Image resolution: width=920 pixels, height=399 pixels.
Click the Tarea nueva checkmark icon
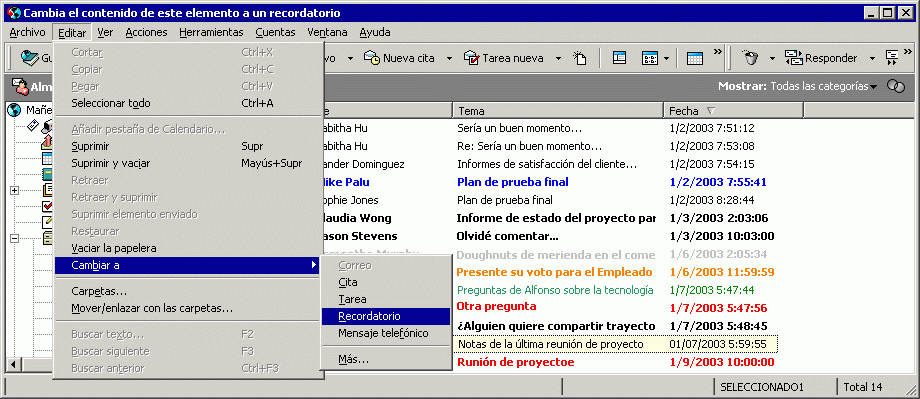point(471,58)
